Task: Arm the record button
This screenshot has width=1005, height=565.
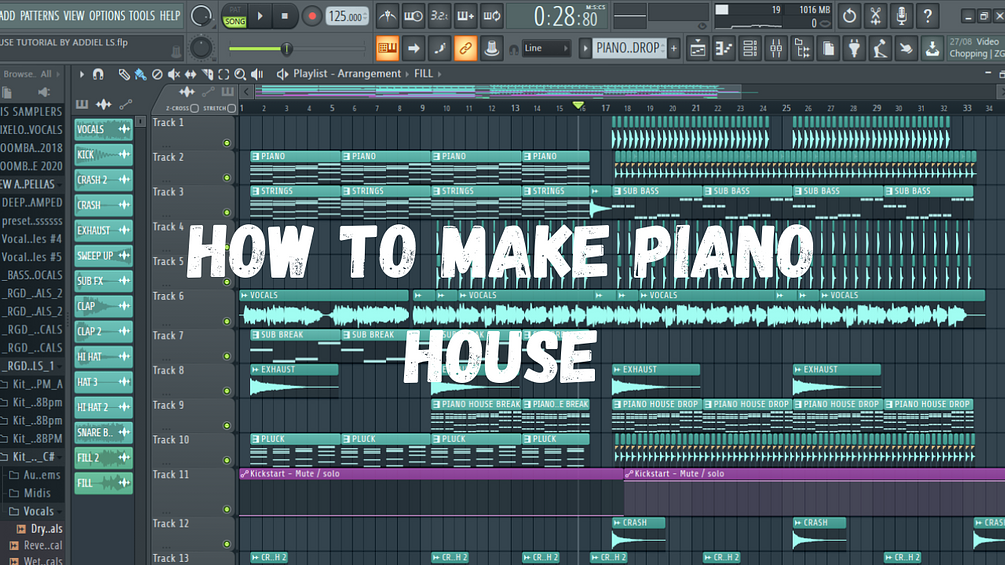Action: click(312, 16)
